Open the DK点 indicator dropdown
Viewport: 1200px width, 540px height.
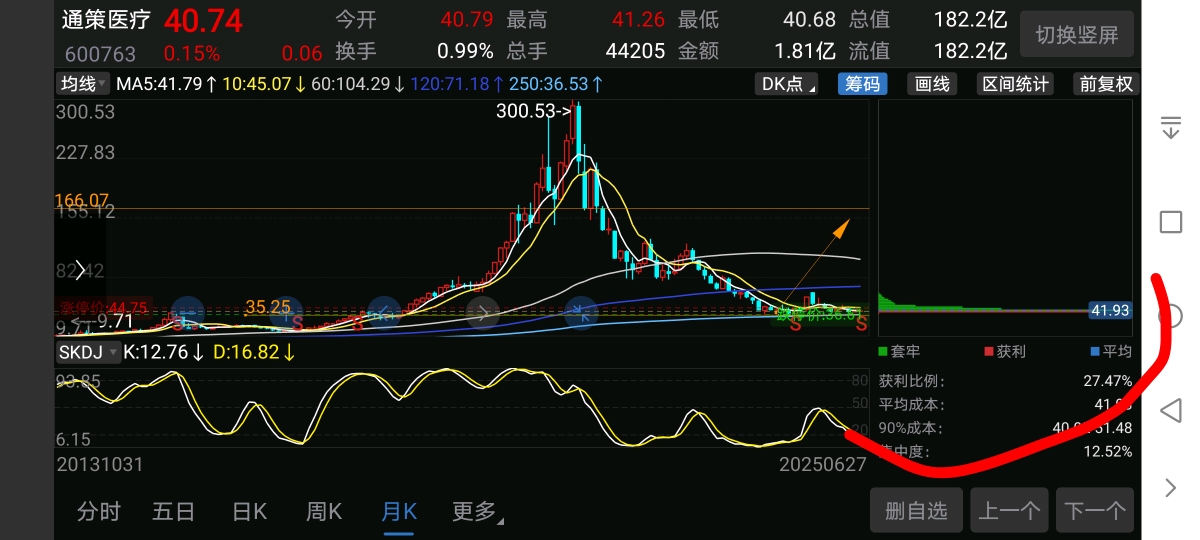pyautogui.click(x=786, y=84)
